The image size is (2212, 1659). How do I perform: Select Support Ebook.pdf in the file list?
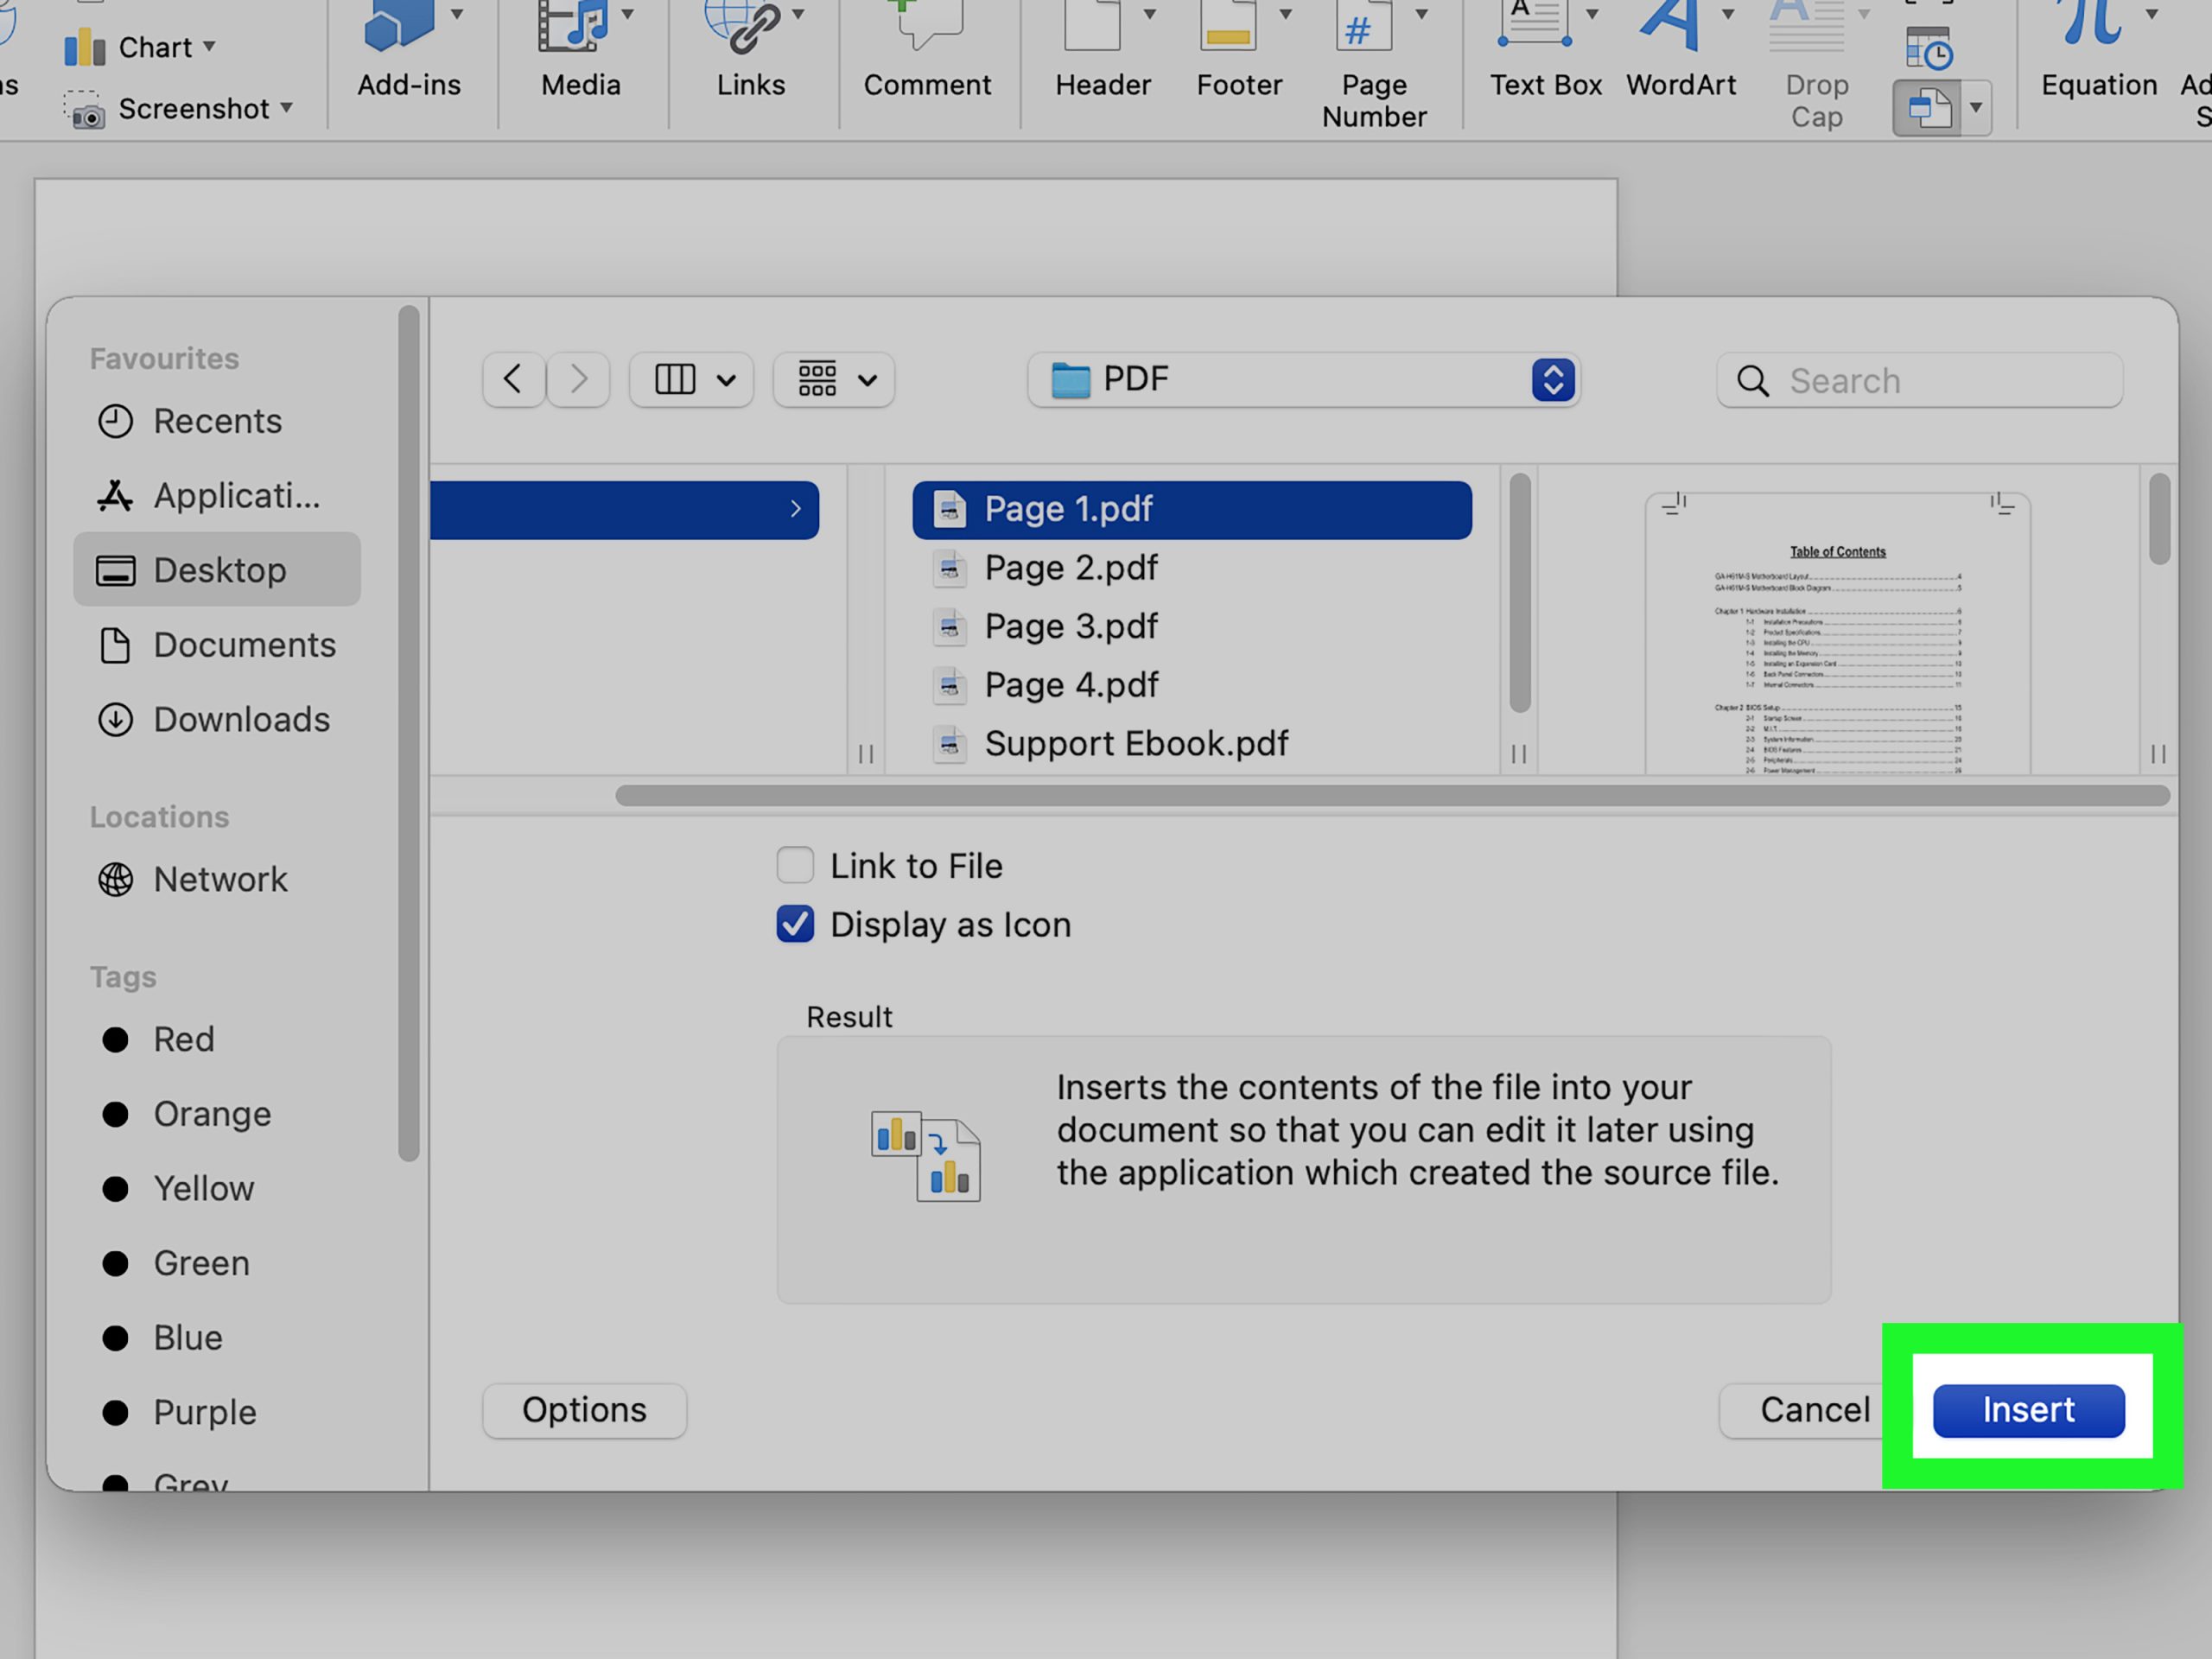pos(1192,744)
